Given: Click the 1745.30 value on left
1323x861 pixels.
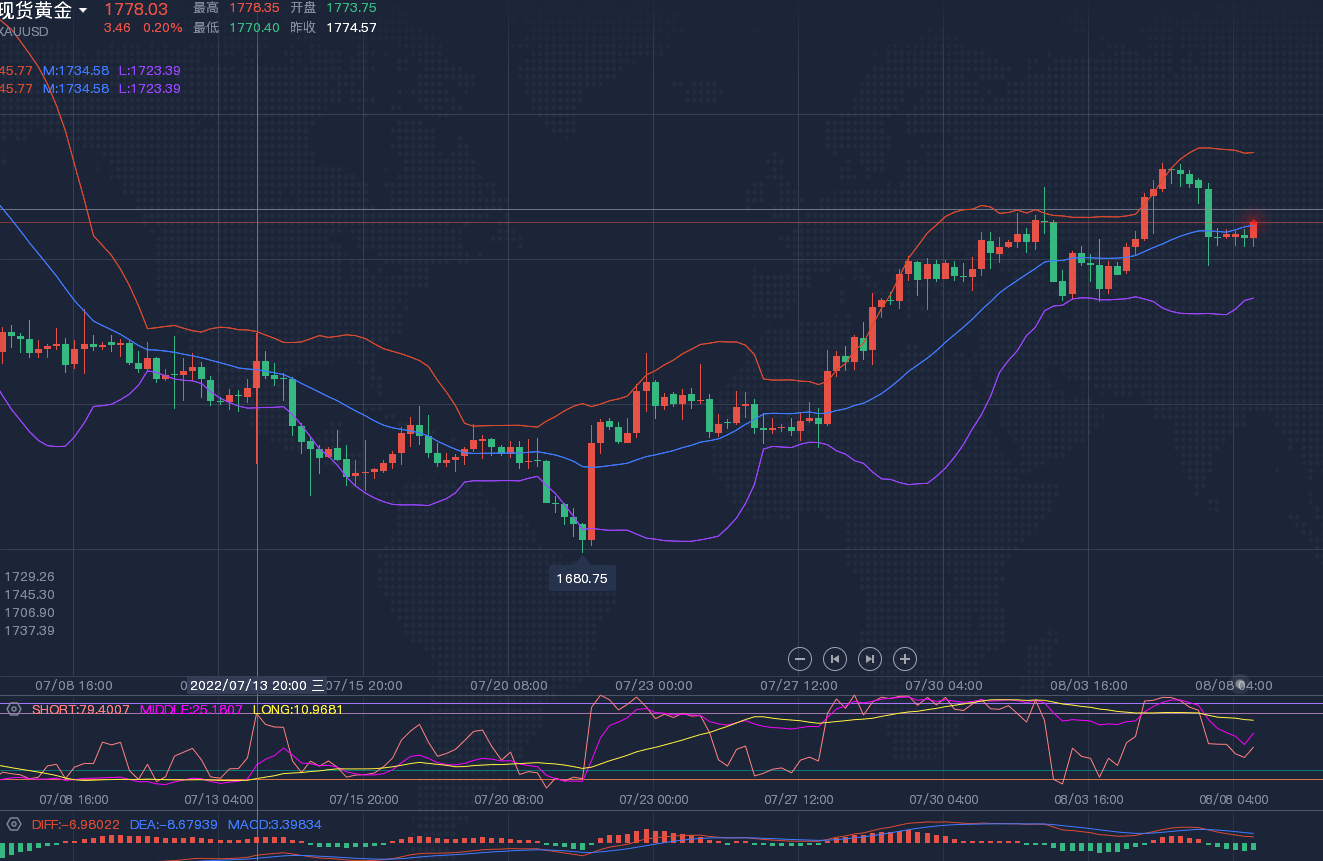Looking at the screenshot, I should [x=30, y=594].
